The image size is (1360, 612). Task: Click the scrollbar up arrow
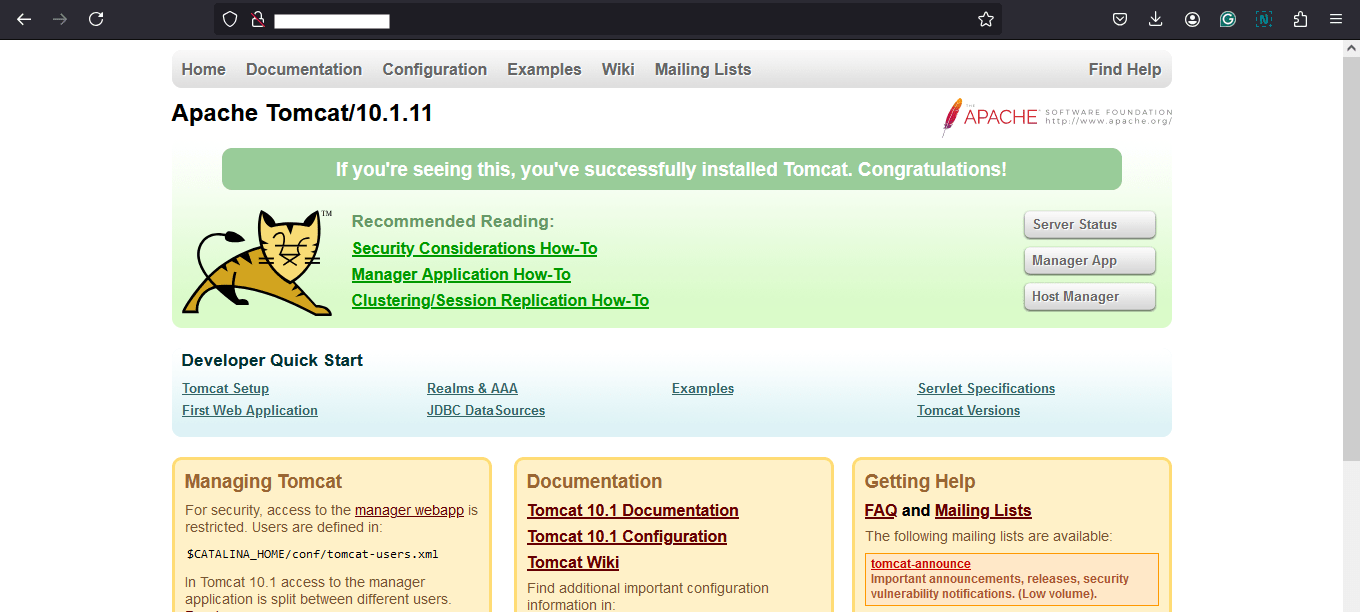[x=1351, y=48]
